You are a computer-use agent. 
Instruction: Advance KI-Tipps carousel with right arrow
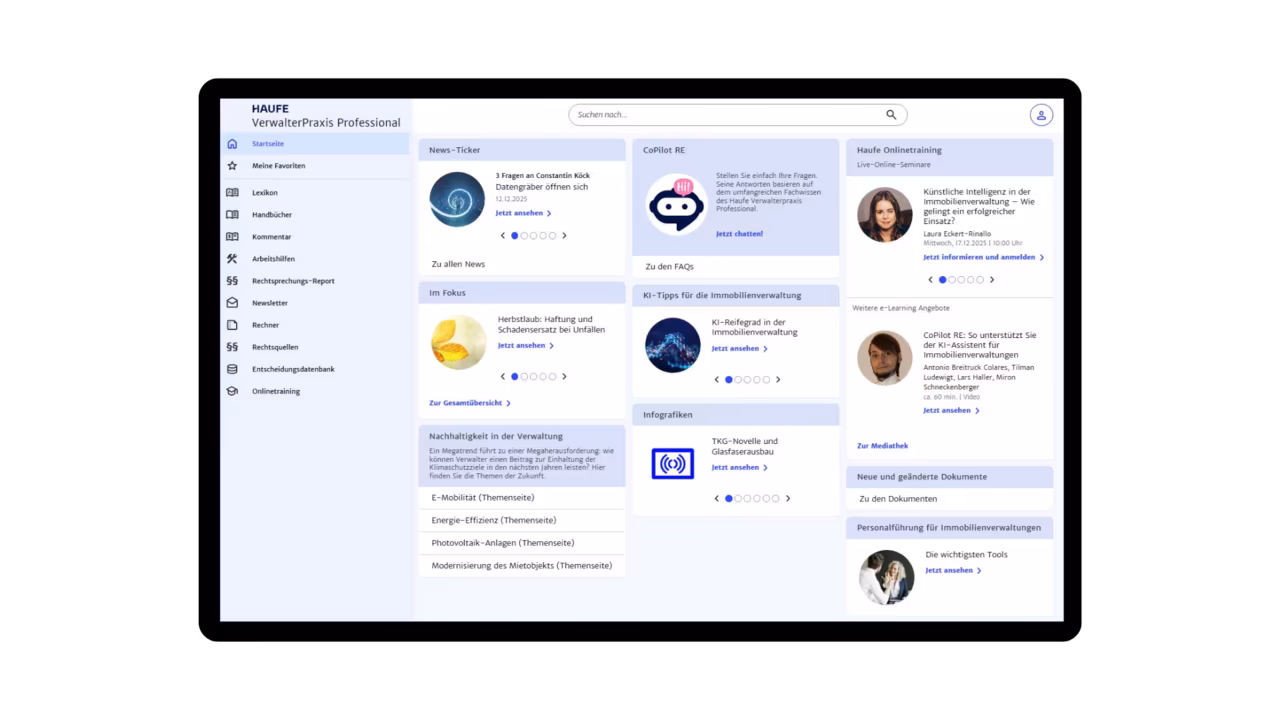tap(778, 380)
